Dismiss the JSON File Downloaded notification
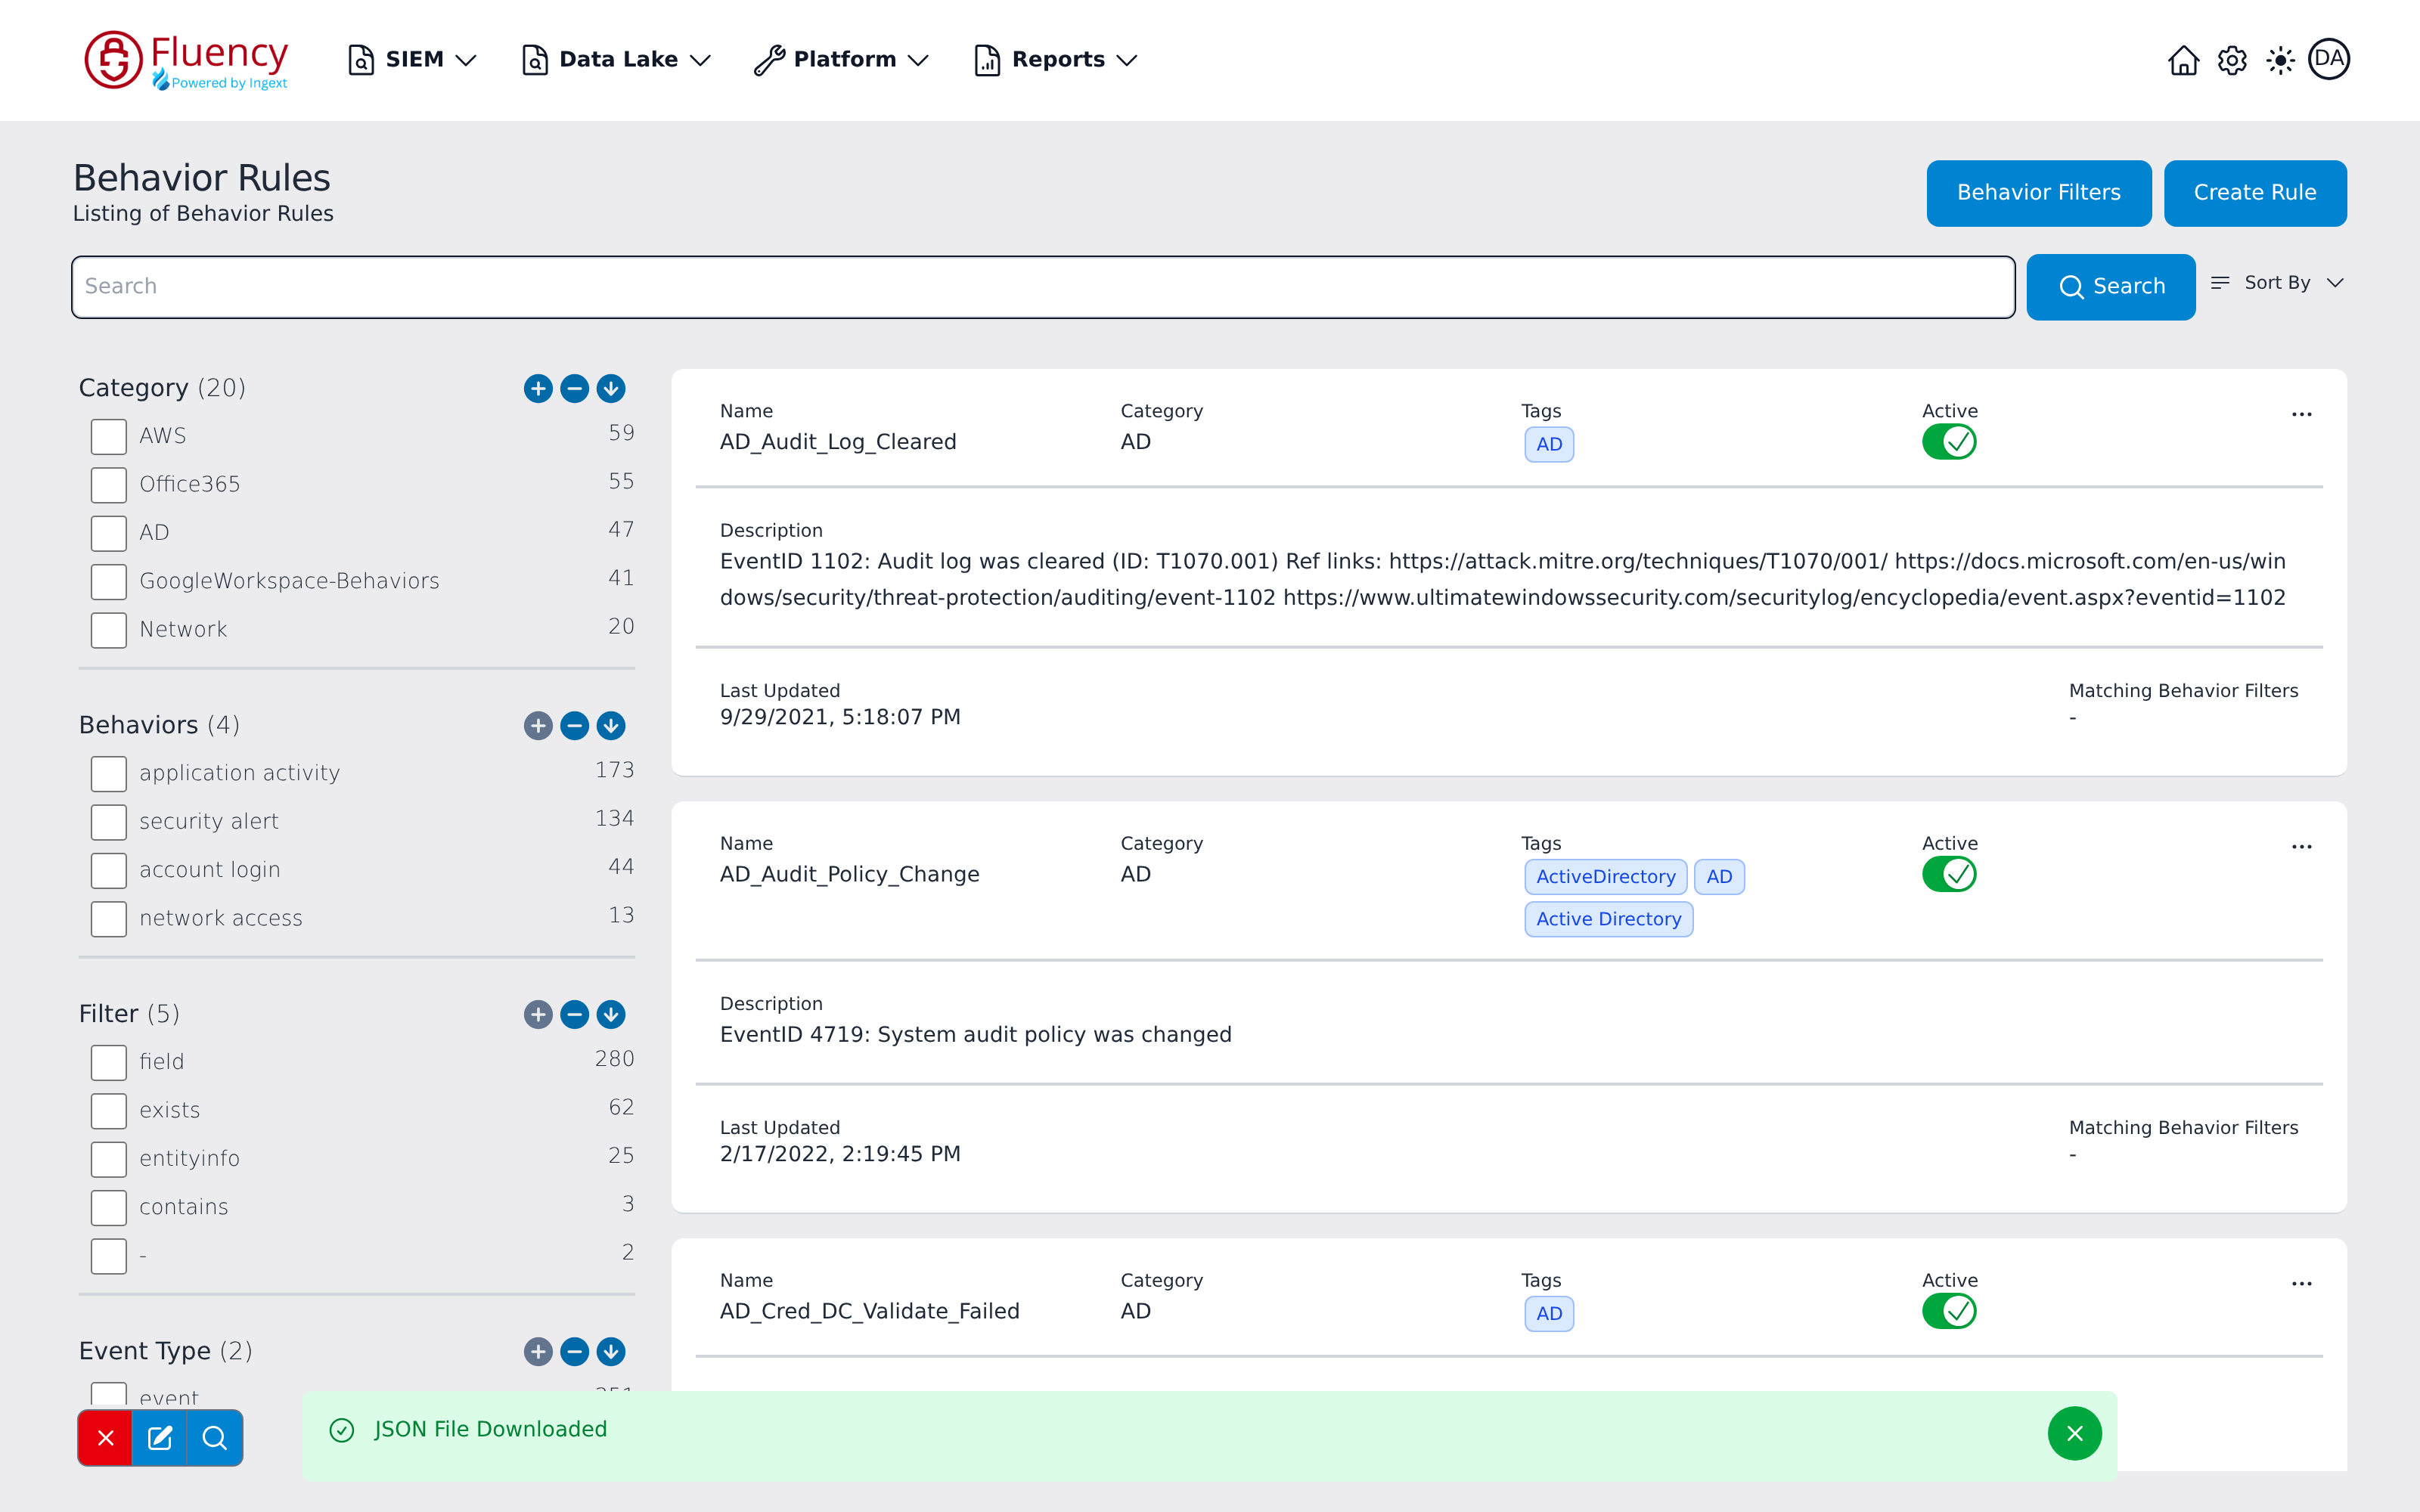 click(2074, 1433)
